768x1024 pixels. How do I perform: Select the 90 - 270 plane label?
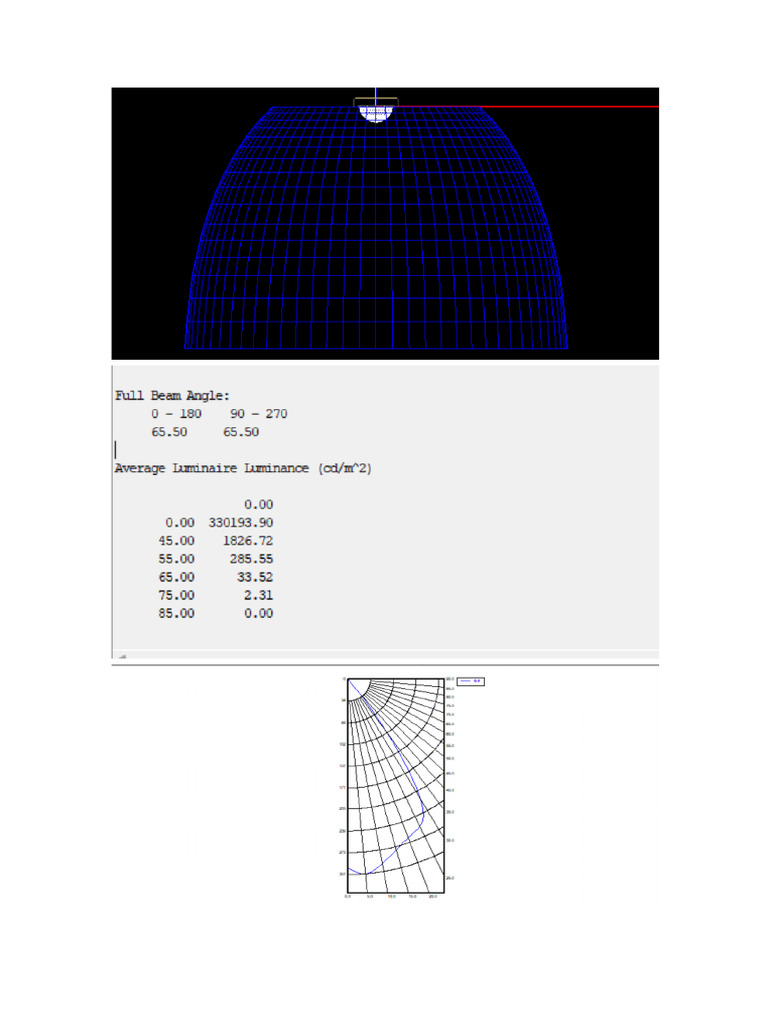click(259, 413)
